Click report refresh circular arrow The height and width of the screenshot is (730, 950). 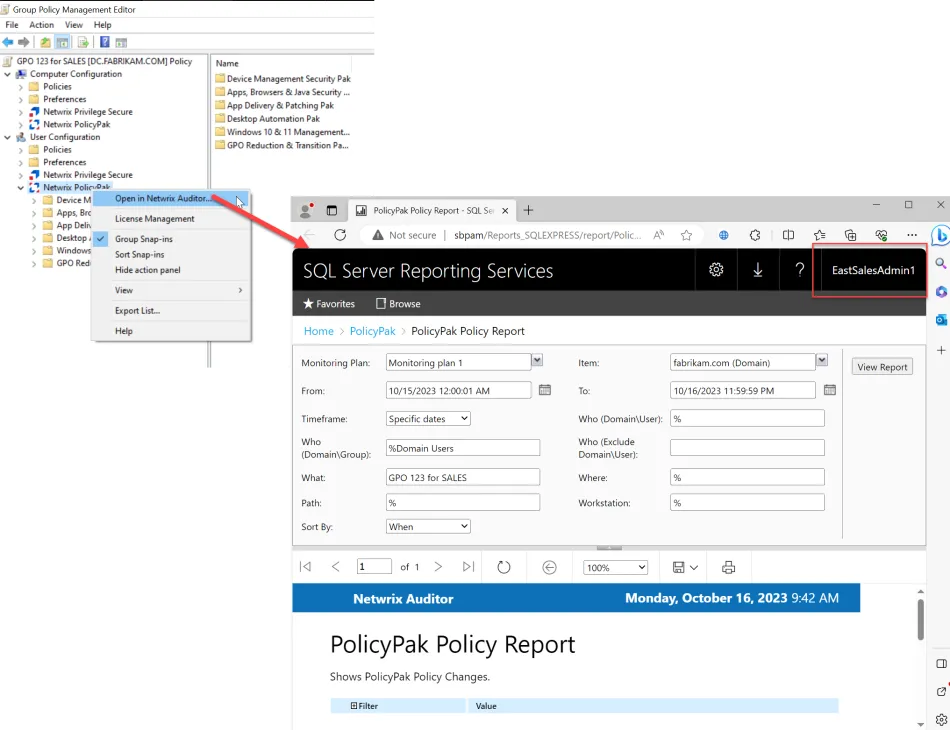503,567
